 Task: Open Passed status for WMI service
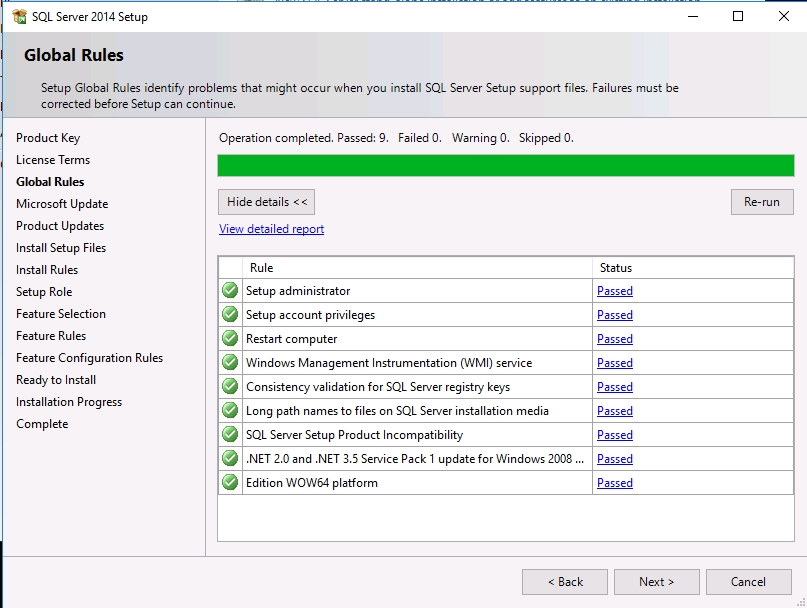coord(615,363)
